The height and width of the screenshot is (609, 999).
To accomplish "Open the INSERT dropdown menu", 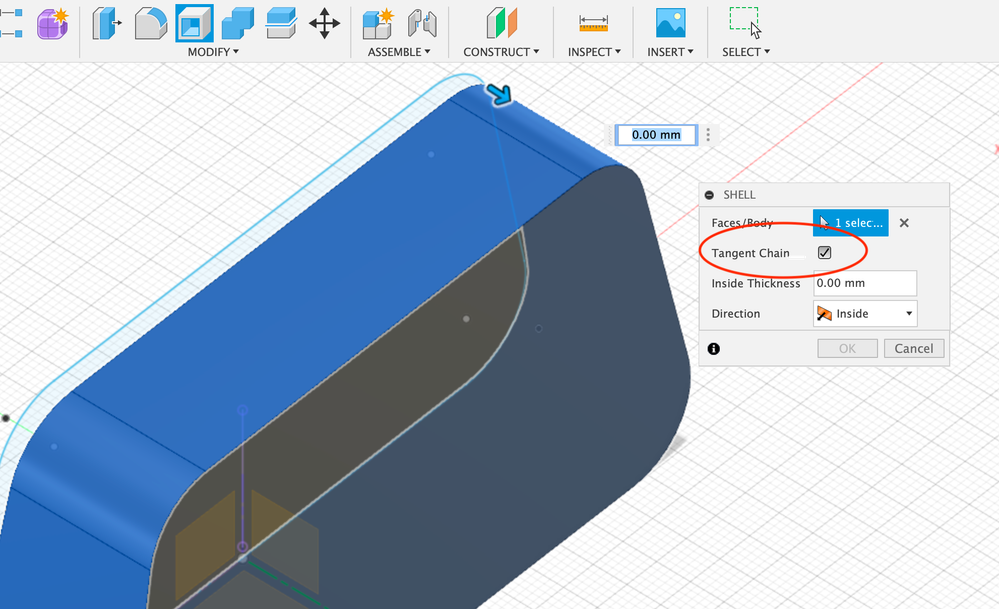I will [x=670, y=52].
